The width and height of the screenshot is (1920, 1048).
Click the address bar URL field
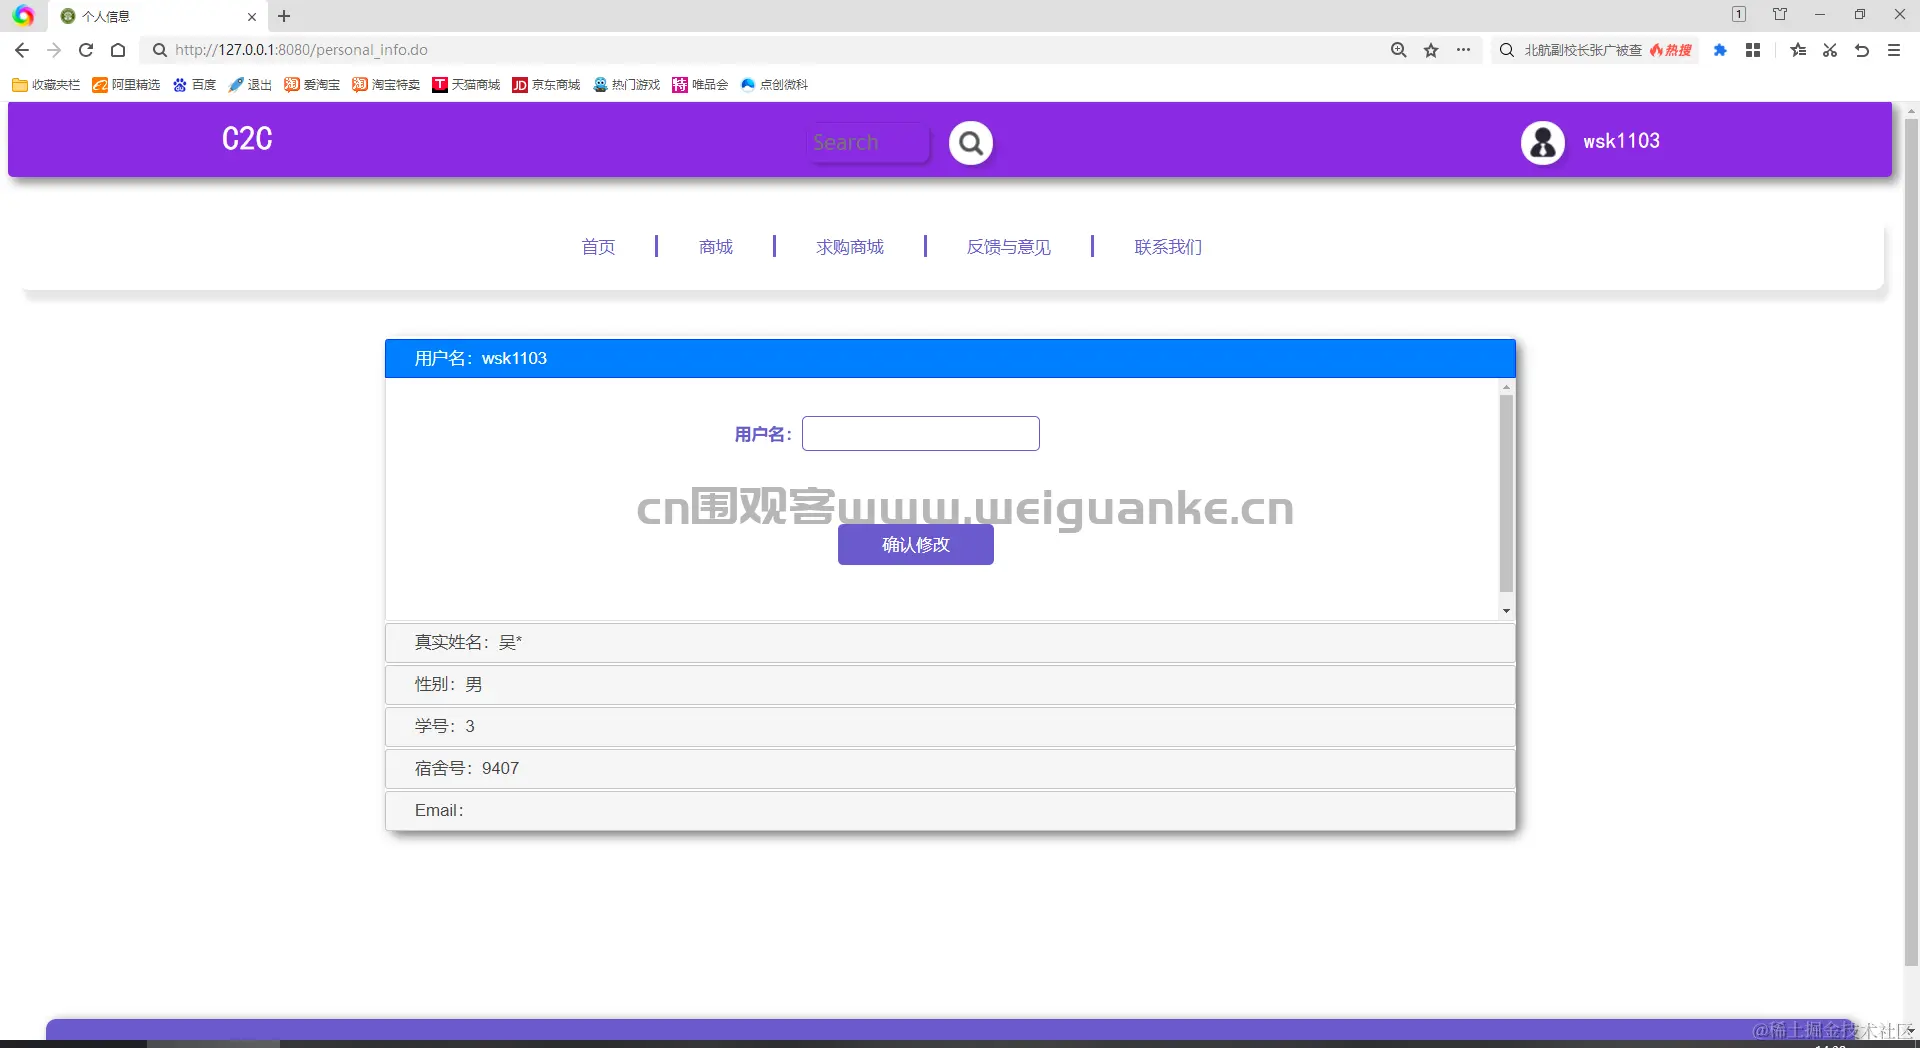[760, 50]
